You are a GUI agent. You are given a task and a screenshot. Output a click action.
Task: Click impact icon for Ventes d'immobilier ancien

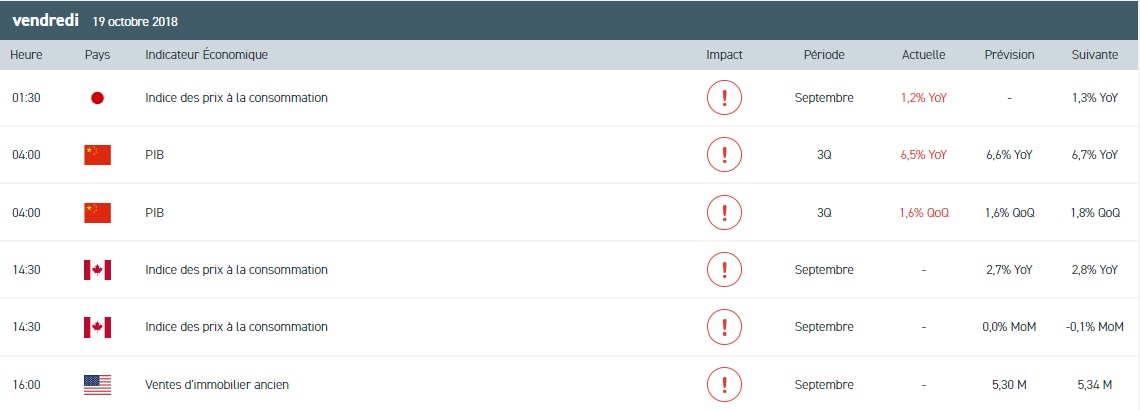click(x=724, y=384)
